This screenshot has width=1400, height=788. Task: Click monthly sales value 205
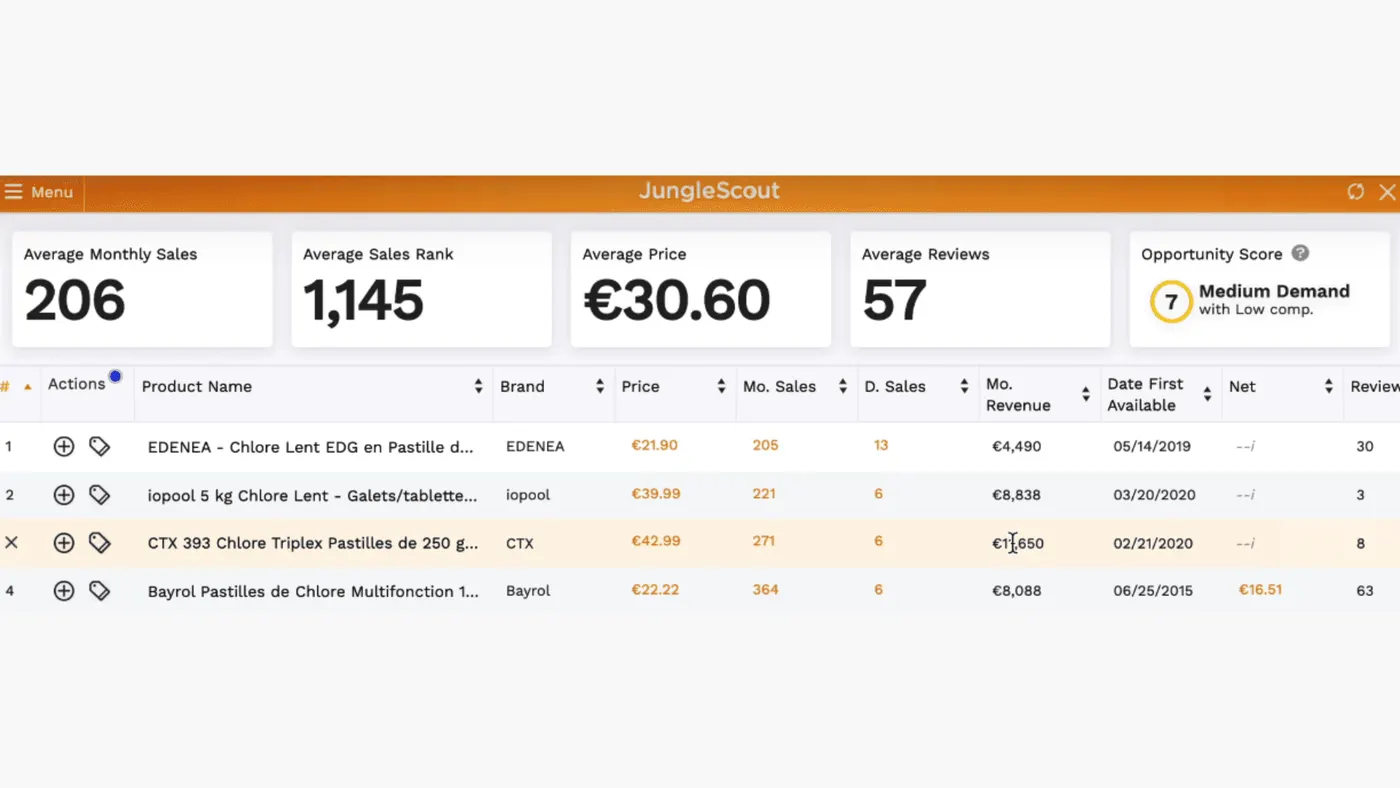765,445
